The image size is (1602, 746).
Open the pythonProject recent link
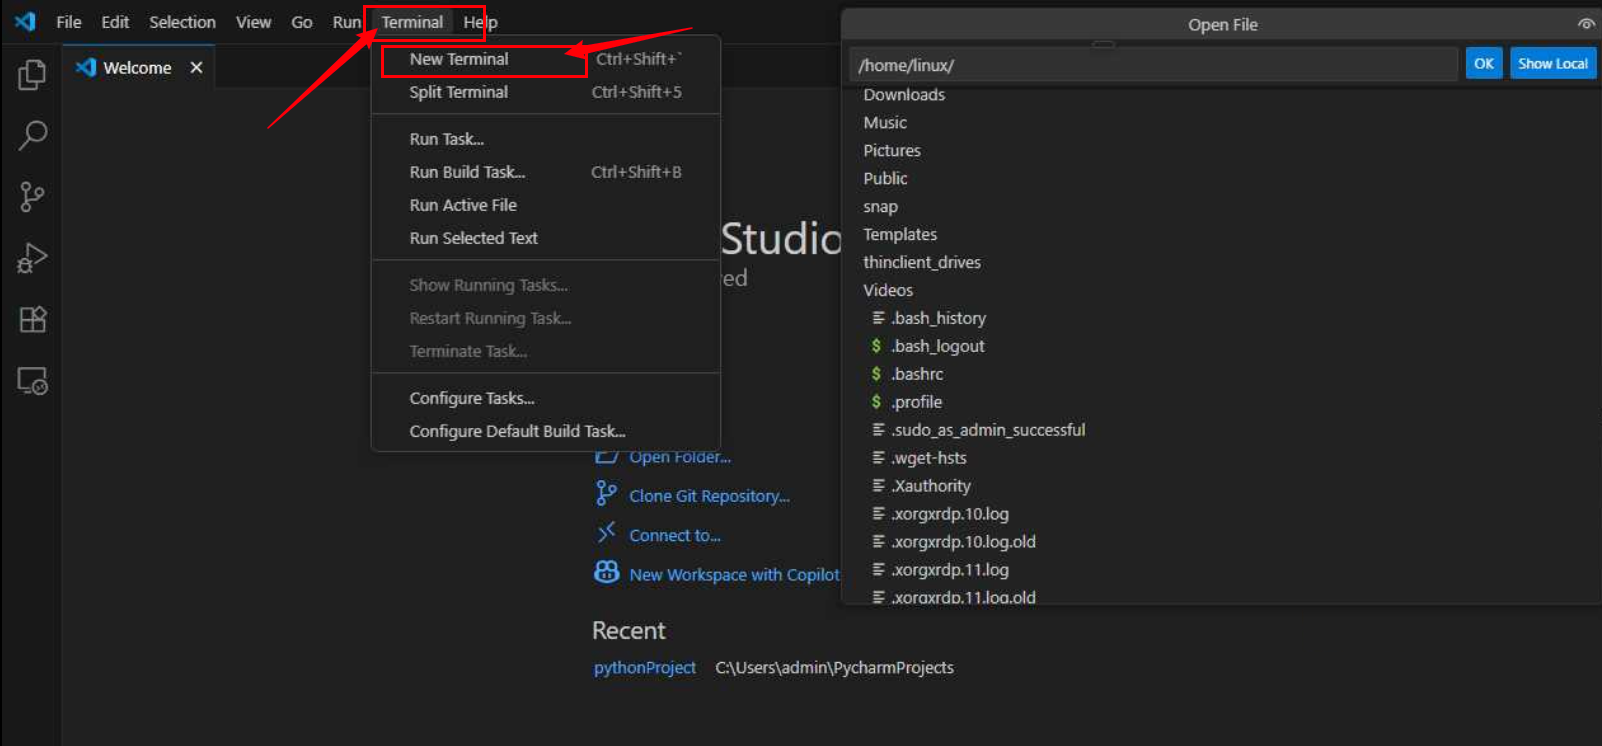(644, 668)
